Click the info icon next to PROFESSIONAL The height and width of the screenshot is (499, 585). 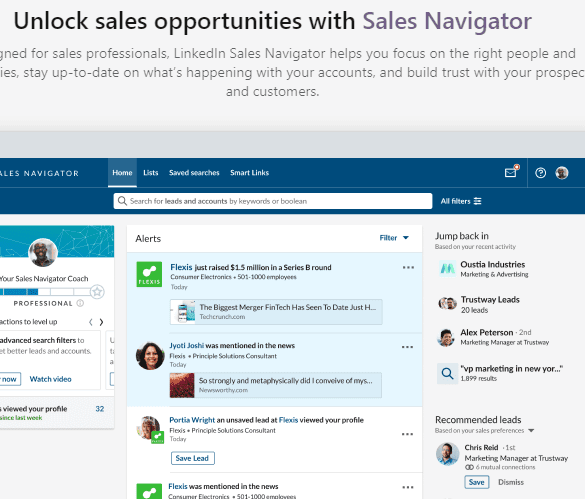tap(80, 303)
